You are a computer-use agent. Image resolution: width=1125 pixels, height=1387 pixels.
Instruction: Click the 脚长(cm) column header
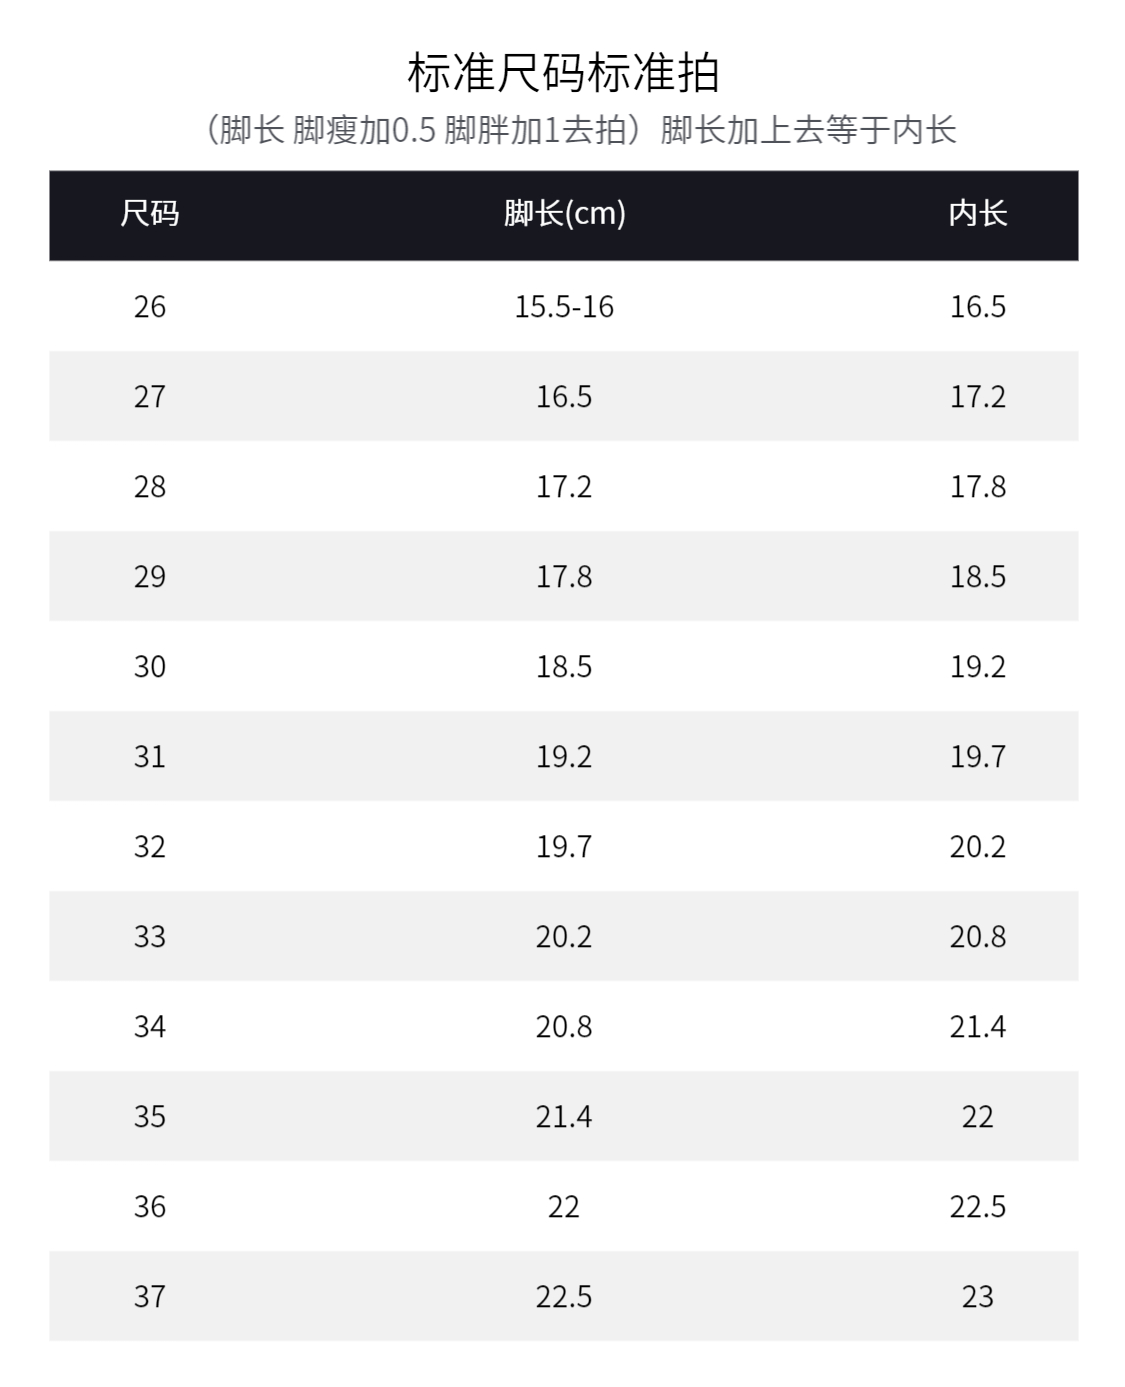pyautogui.click(x=564, y=214)
